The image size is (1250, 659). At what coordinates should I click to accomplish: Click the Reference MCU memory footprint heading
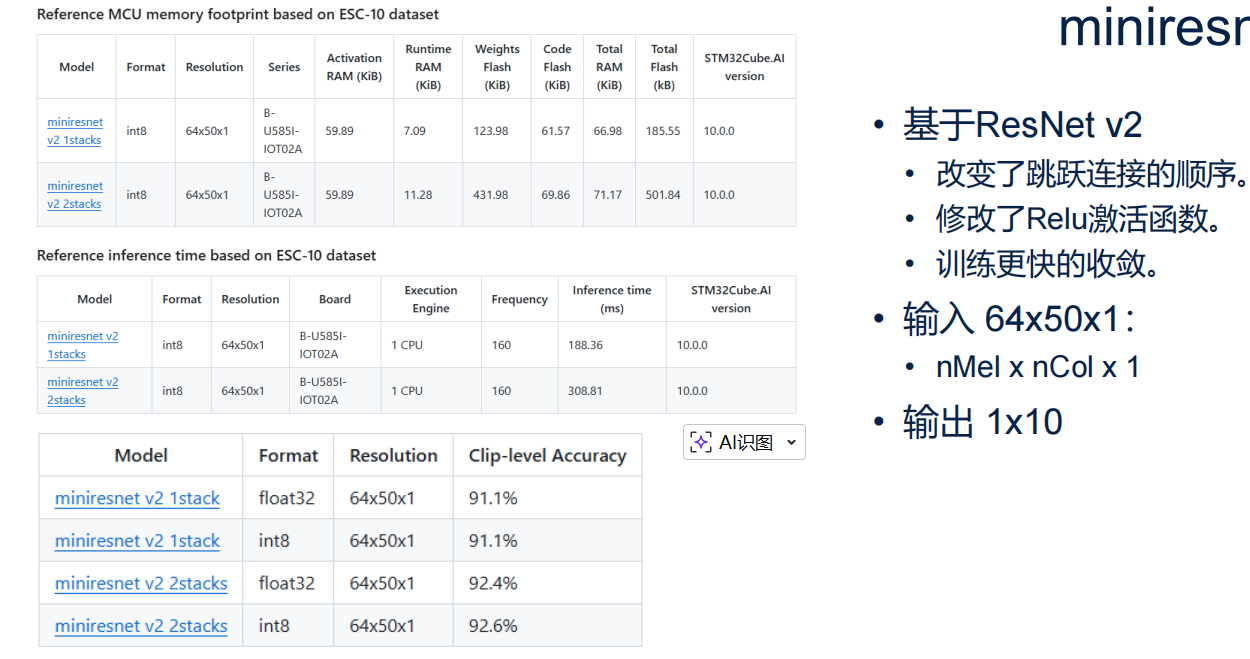point(238,15)
